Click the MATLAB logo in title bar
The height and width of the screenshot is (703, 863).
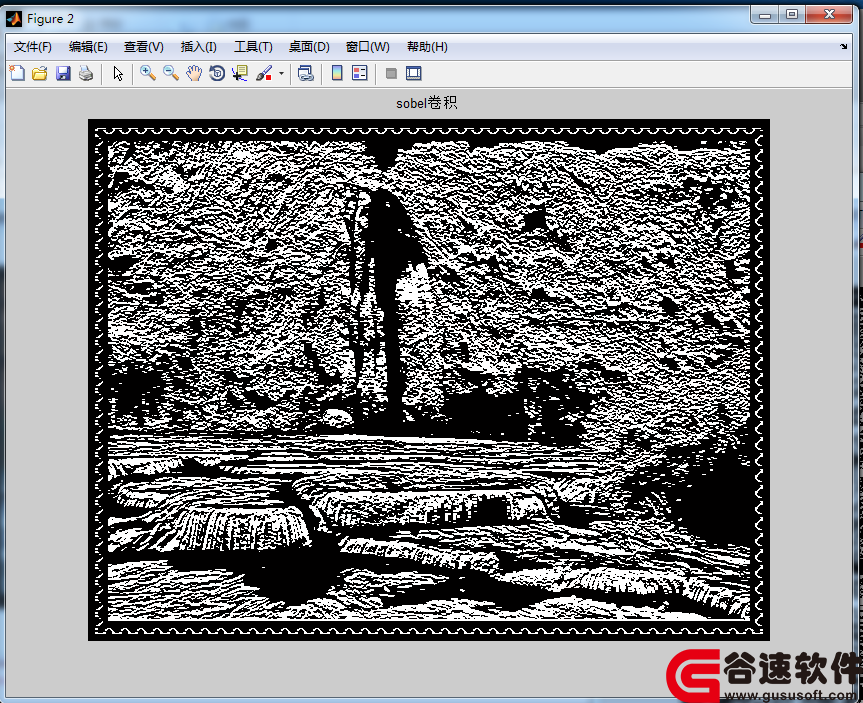click(x=14, y=19)
